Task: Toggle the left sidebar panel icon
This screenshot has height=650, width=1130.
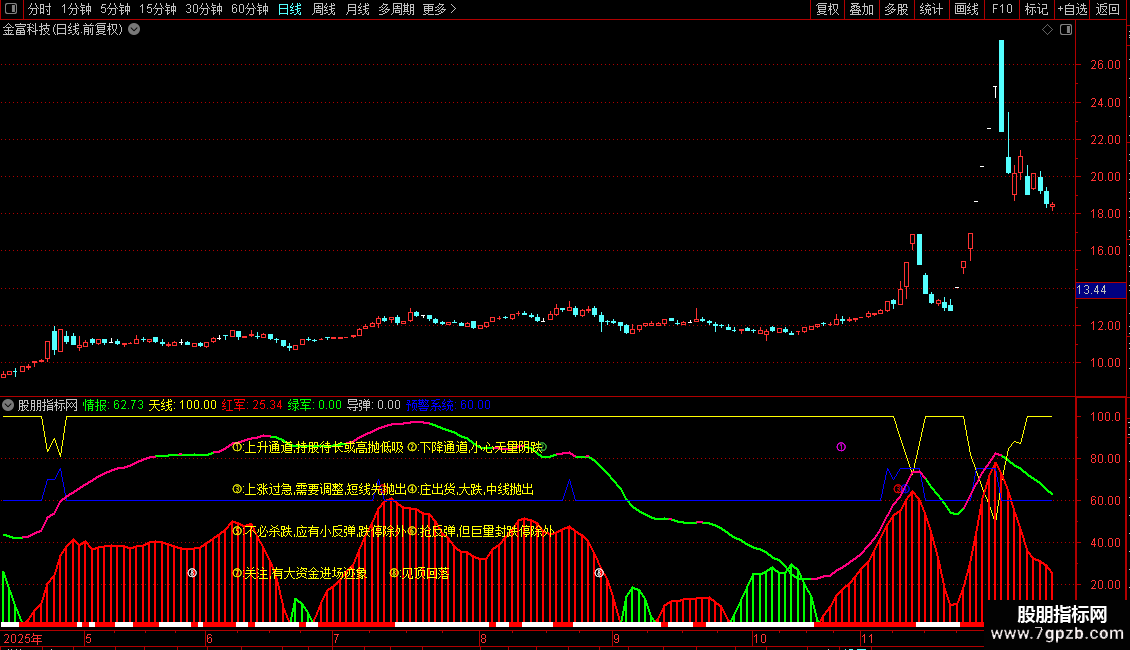Action: pos(11,9)
